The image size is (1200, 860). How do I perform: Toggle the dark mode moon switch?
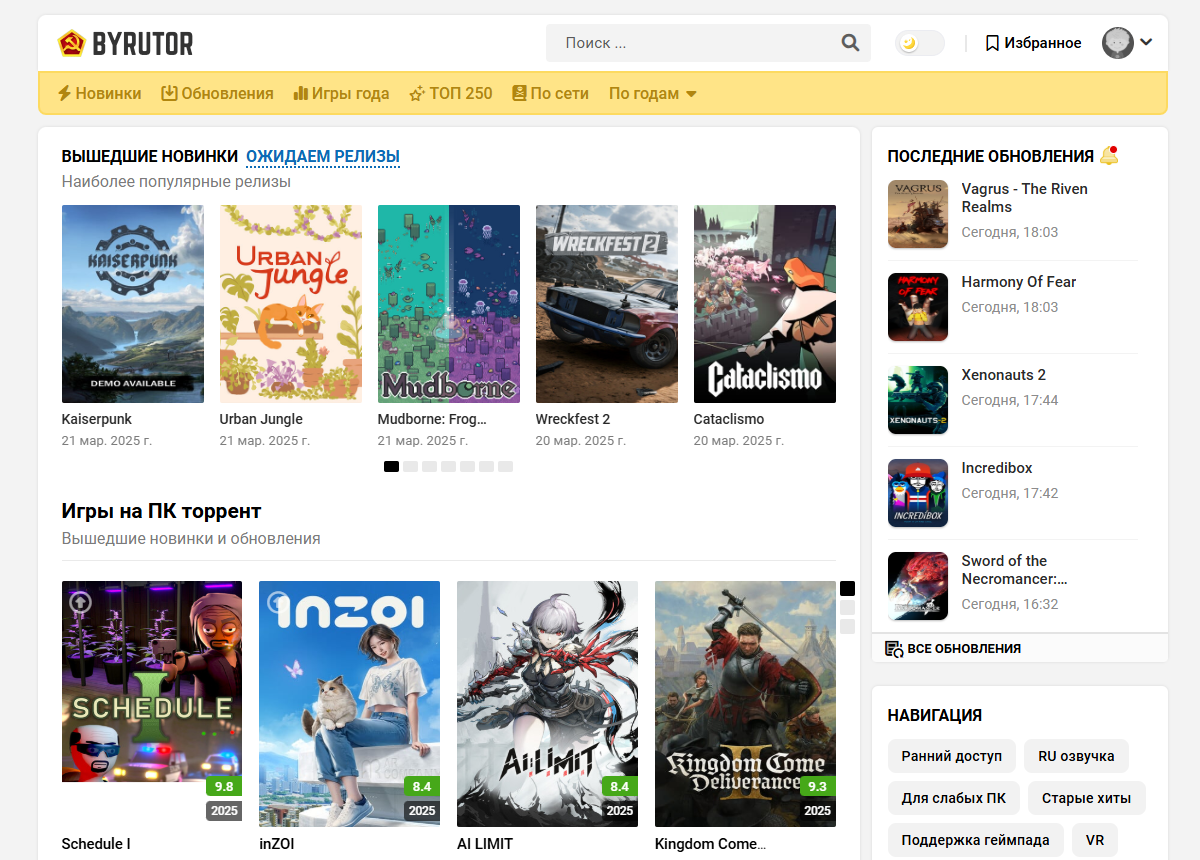pos(919,43)
